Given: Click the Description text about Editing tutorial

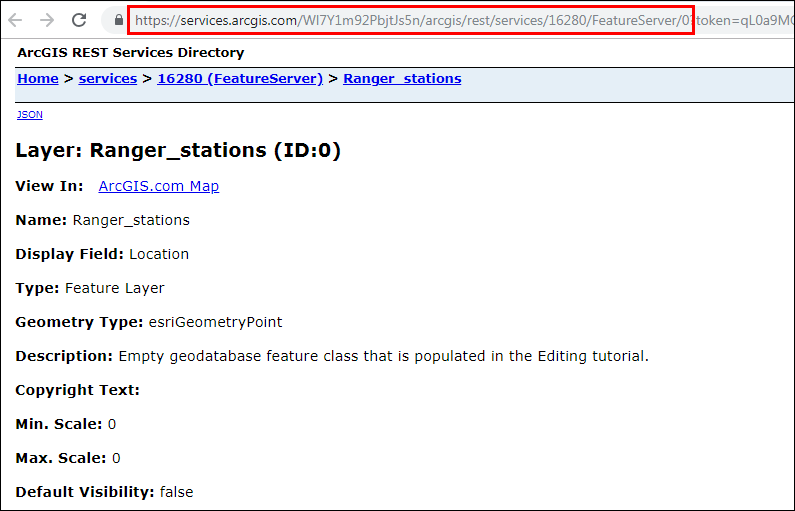Looking at the screenshot, I should (x=384, y=356).
